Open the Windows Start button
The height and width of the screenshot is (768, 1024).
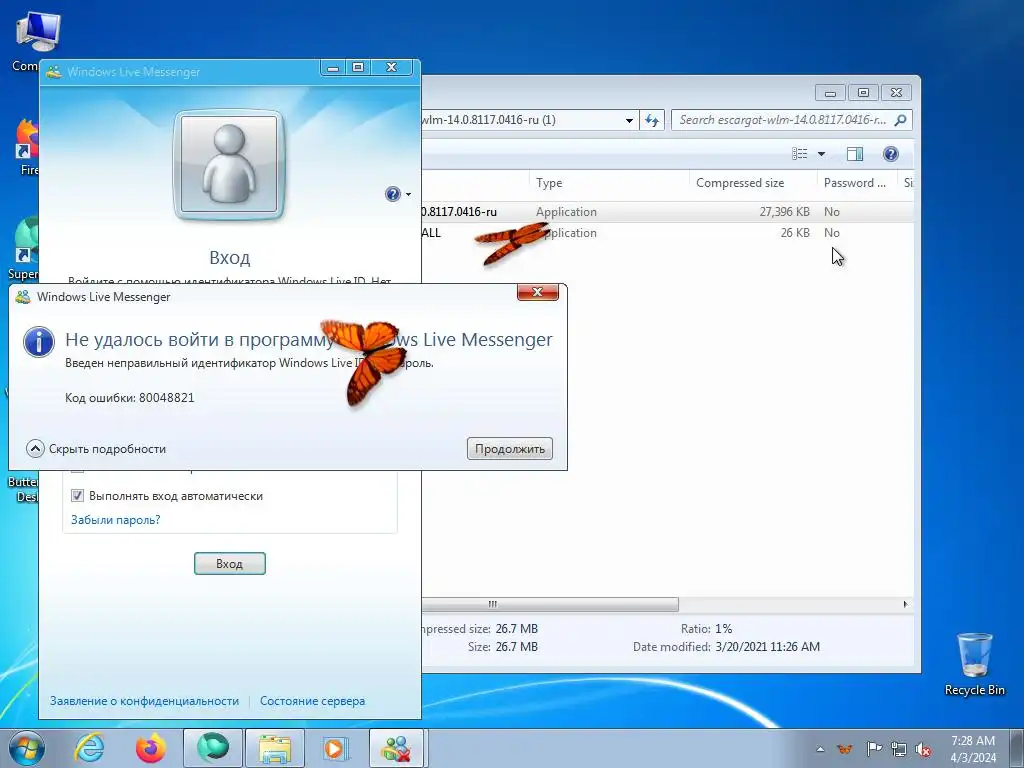[x=27, y=748]
